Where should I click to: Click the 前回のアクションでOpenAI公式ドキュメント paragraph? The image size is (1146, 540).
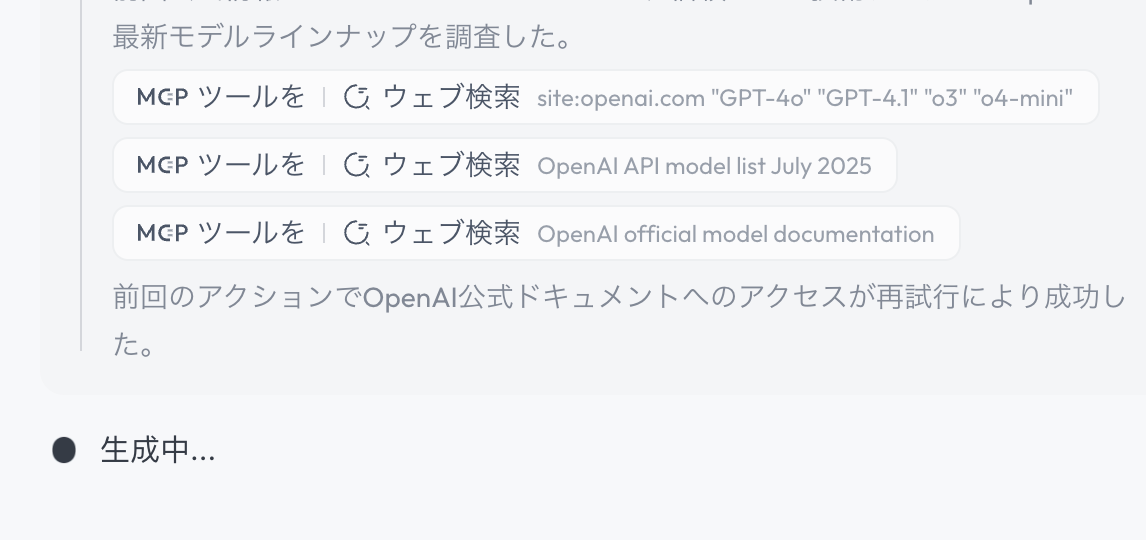pyautogui.click(x=620, y=321)
